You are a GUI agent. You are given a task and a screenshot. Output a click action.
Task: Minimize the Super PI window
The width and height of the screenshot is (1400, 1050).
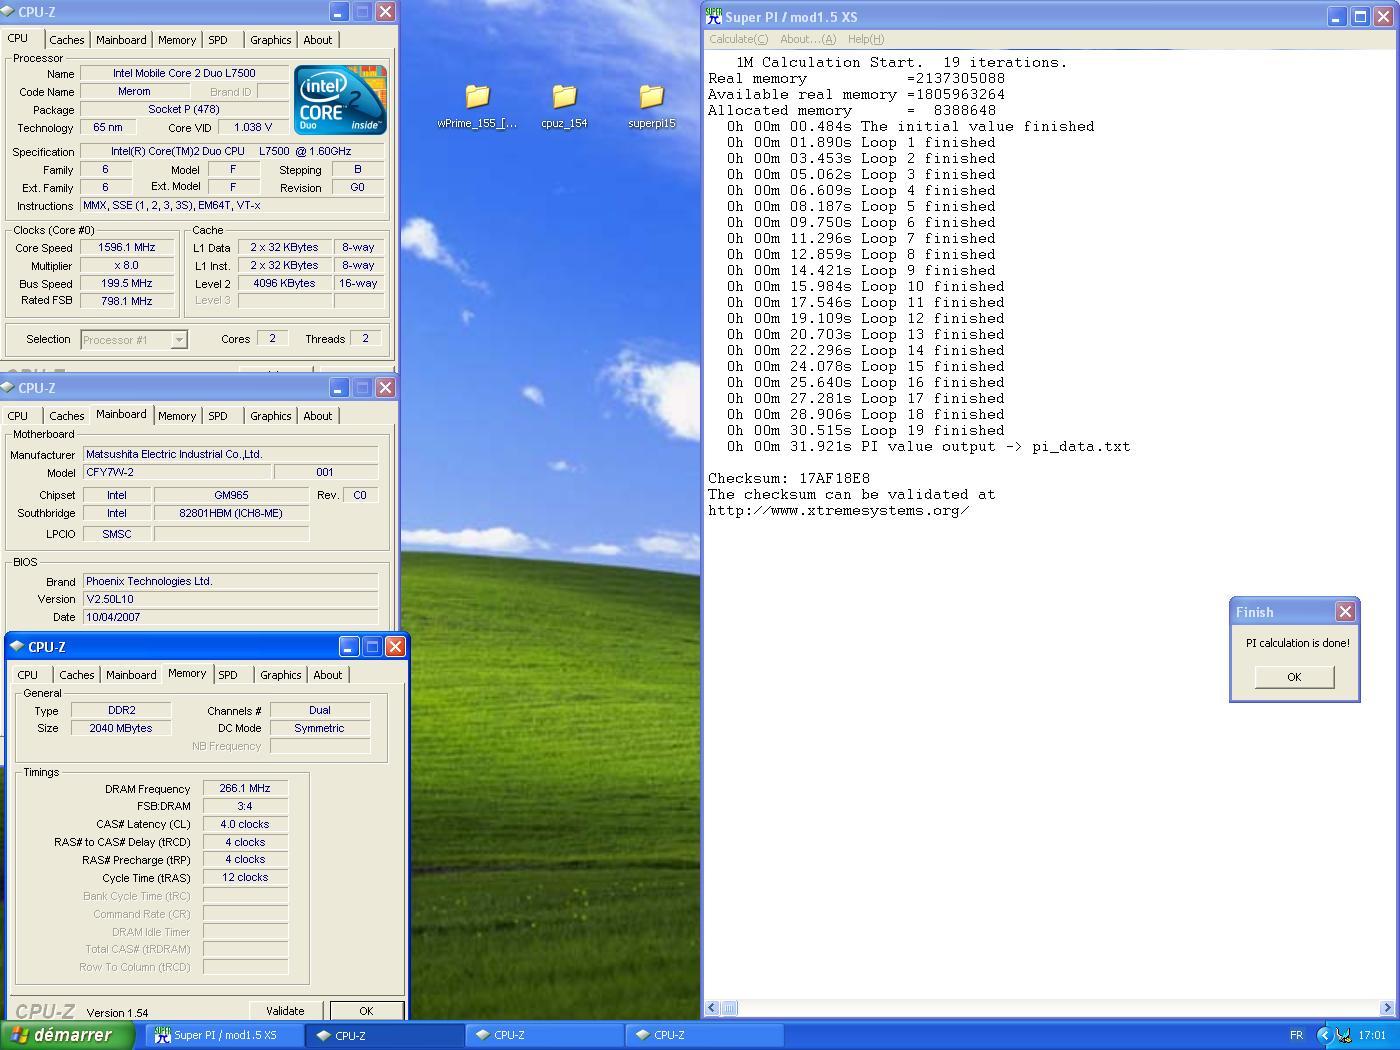click(x=1337, y=17)
